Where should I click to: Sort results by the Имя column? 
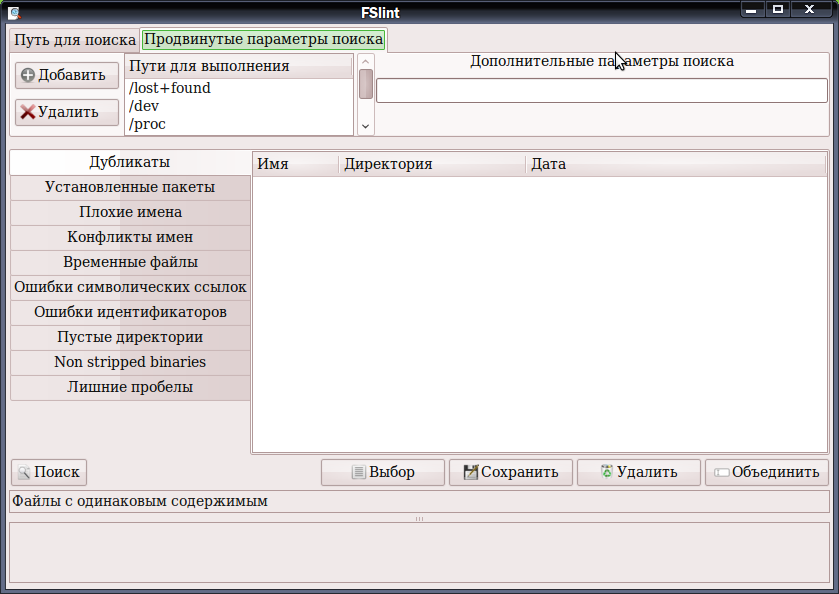click(x=296, y=164)
